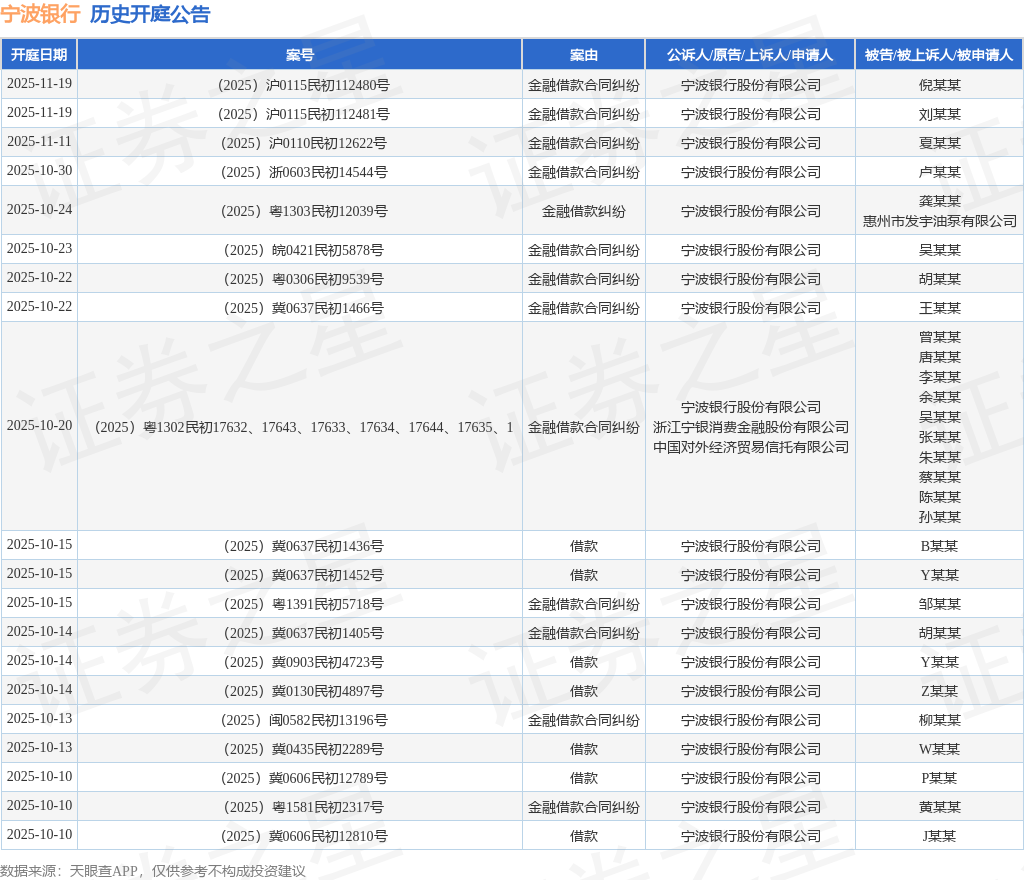Click defendant 唐某某
Image resolution: width=1024 pixels, height=880 pixels.
pos(940,357)
